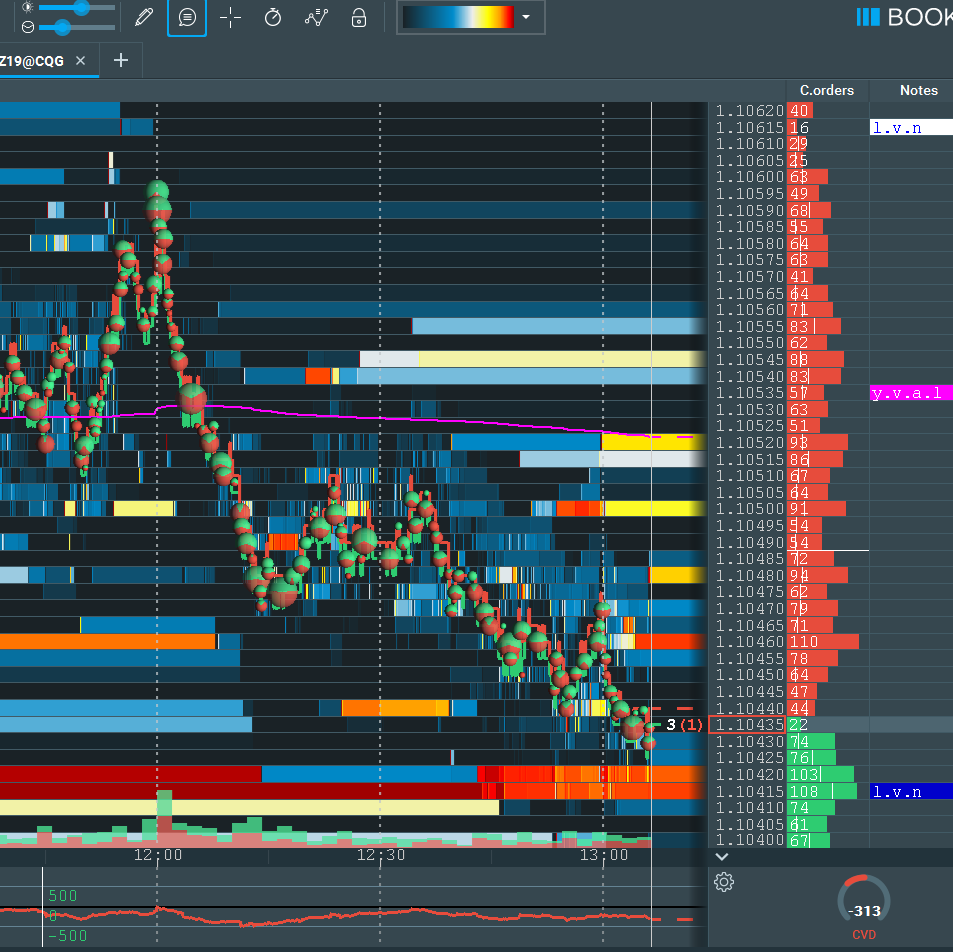Click the C.orders column header
953x952 pixels.
tap(827, 90)
